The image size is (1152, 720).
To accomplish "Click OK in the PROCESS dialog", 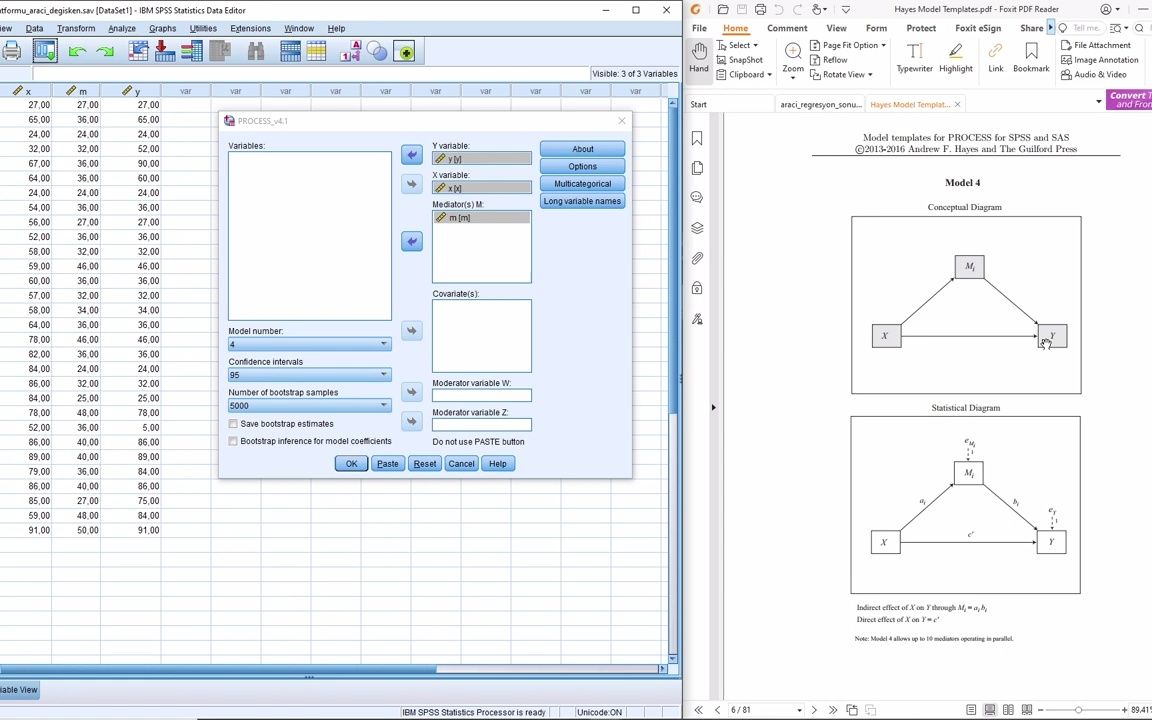I will (x=351, y=463).
